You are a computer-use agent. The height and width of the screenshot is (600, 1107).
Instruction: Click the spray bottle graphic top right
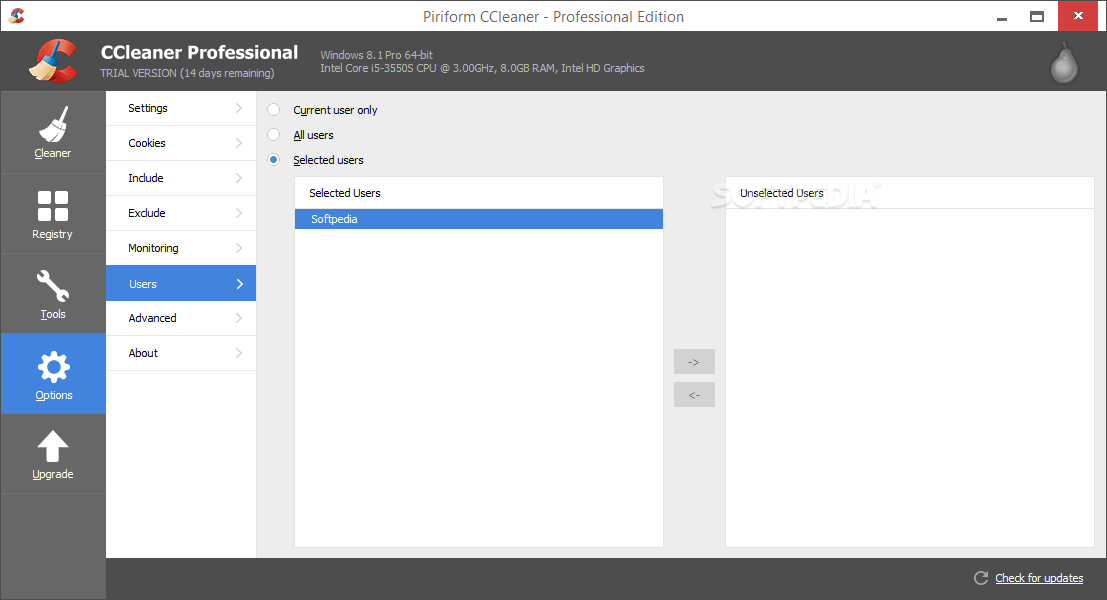(1063, 62)
